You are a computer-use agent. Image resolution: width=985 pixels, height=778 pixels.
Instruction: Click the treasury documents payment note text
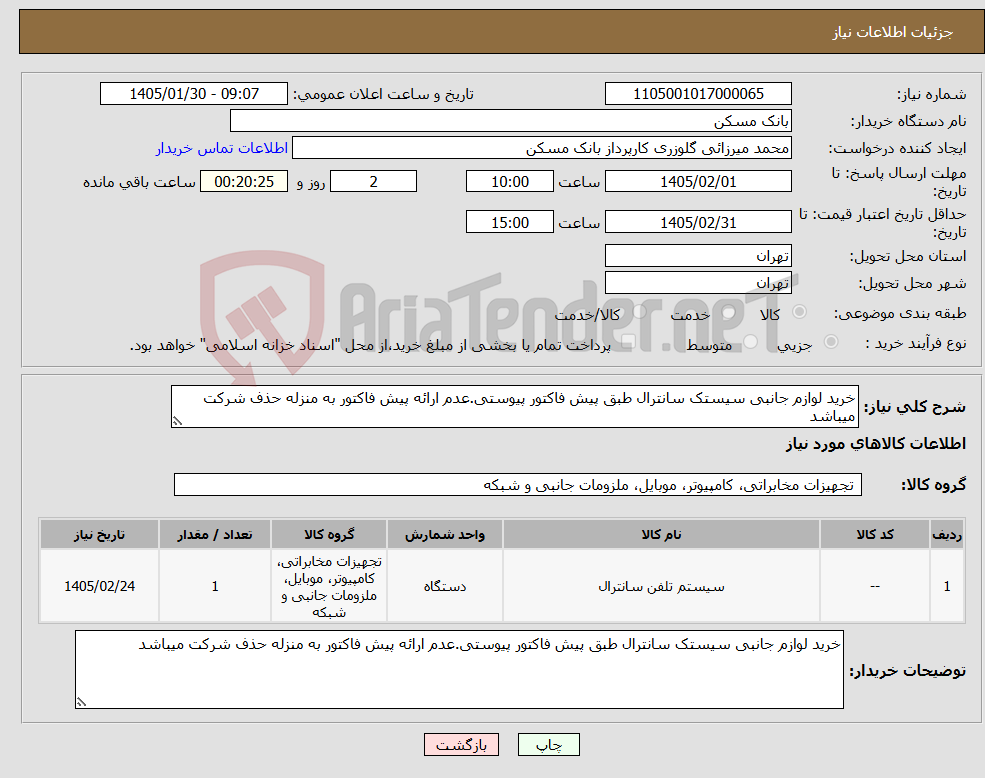[x=370, y=346]
